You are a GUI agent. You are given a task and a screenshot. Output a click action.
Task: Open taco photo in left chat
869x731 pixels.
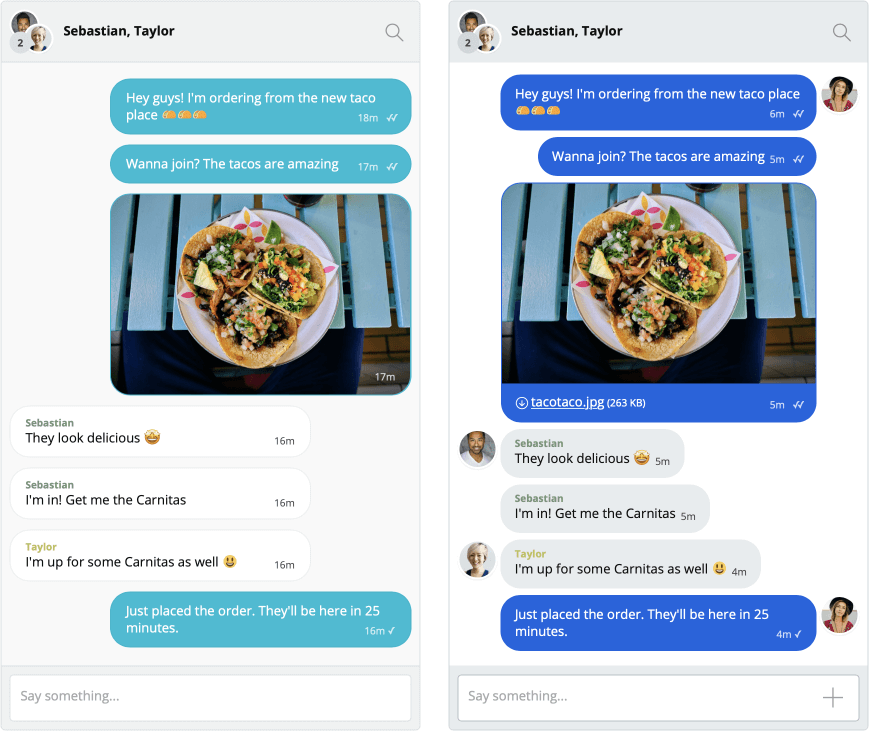click(x=260, y=294)
